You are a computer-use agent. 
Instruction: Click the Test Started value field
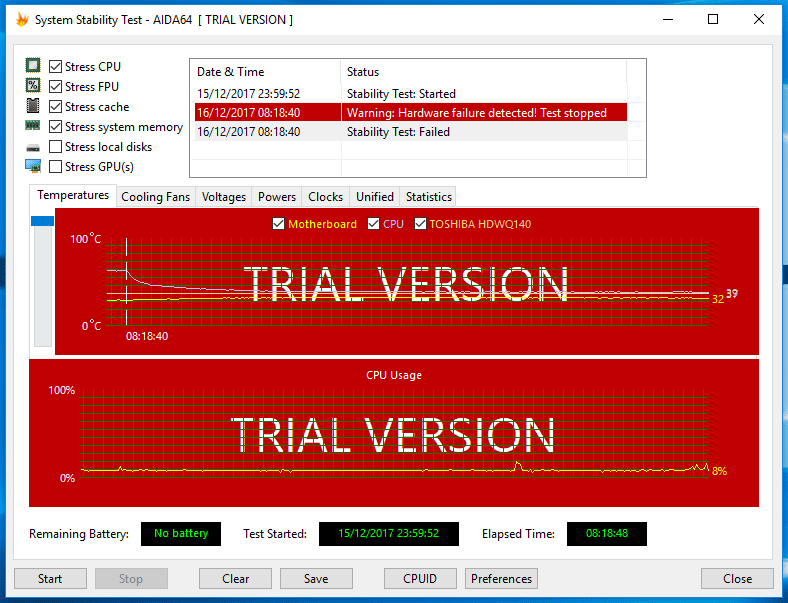point(388,534)
